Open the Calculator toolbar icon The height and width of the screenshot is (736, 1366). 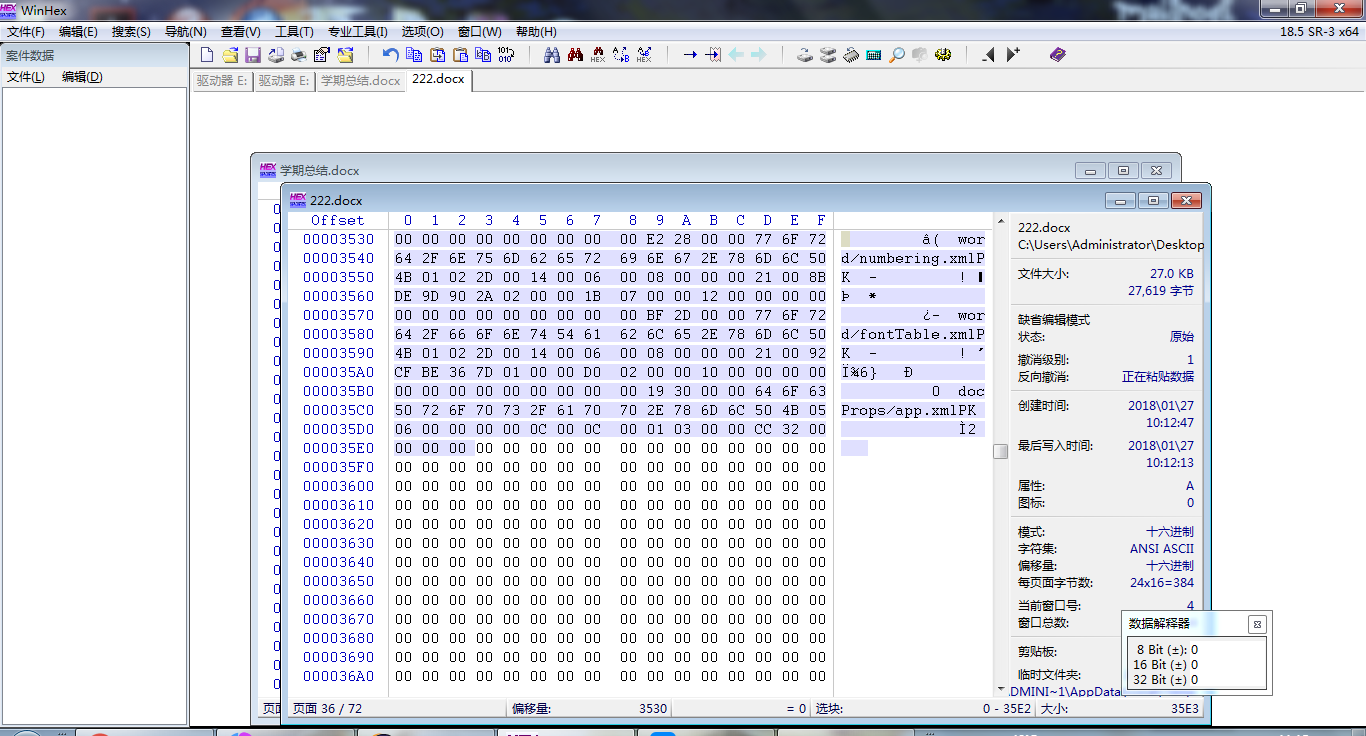874,55
